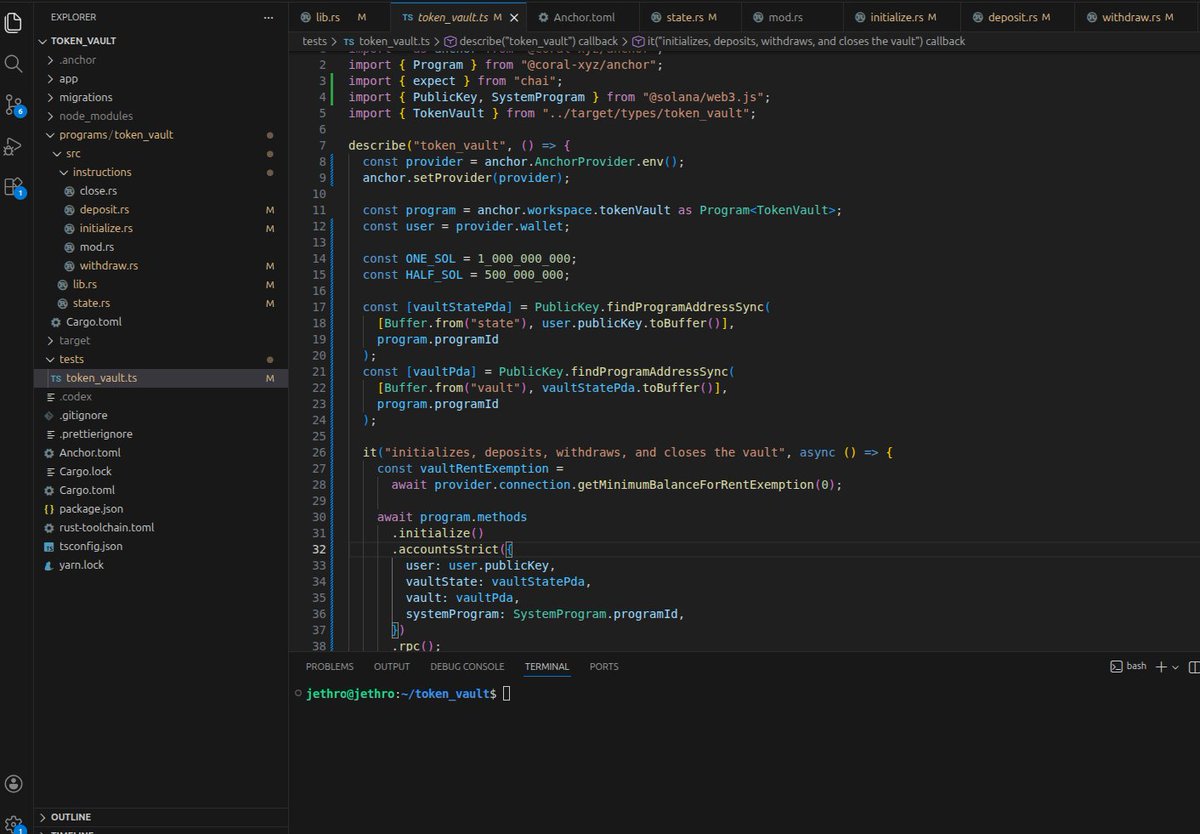Click the tests breadcrumb segment
The image size is (1200, 834).
point(315,41)
